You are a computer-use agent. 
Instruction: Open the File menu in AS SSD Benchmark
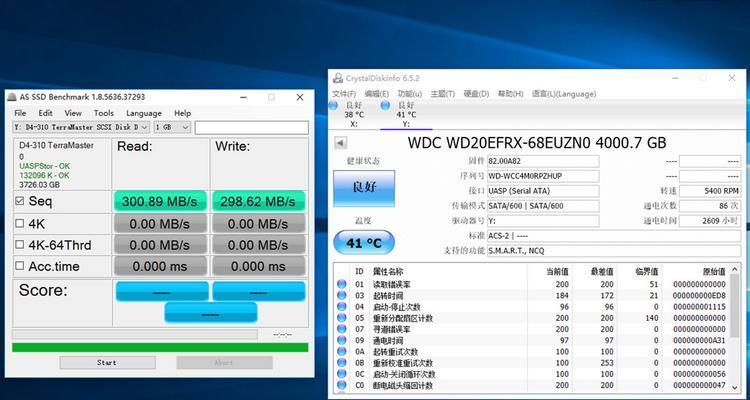pyautogui.click(x=20, y=113)
